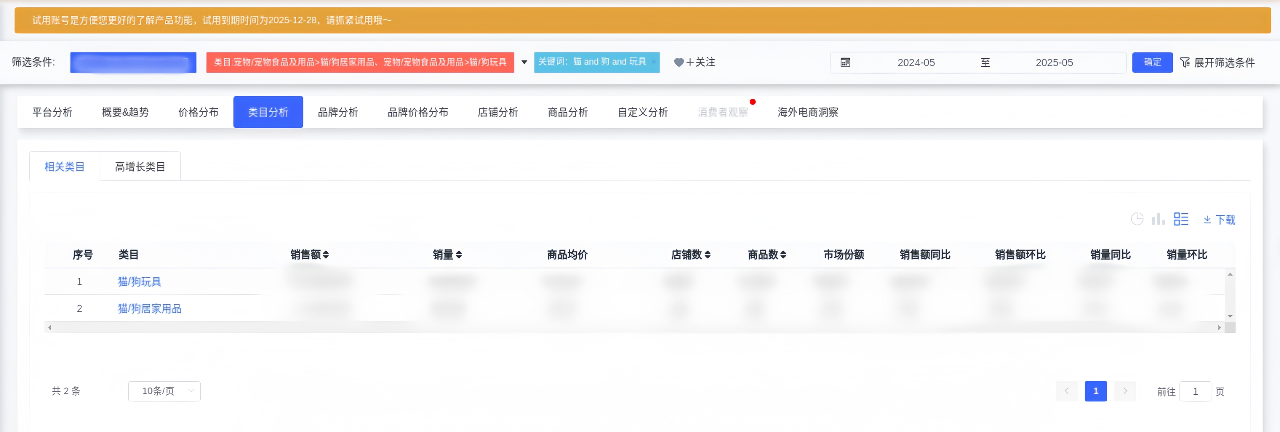Open the 概要&趋势 tab
The height and width of the screenshot is (432, 1280).
125,112
